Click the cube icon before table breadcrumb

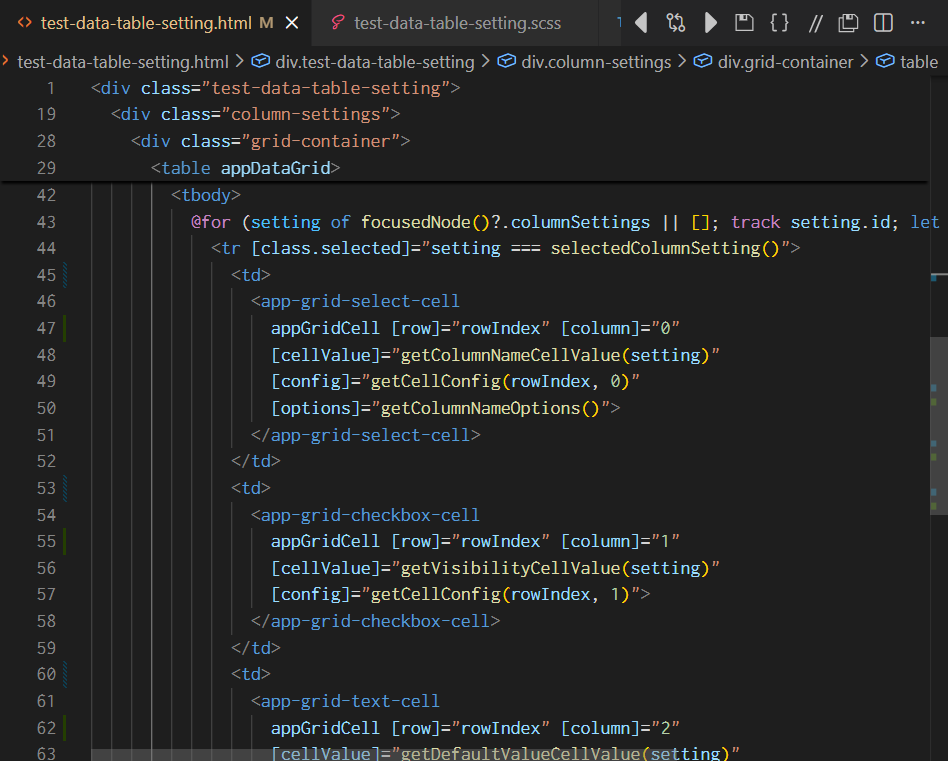(885, 61)
